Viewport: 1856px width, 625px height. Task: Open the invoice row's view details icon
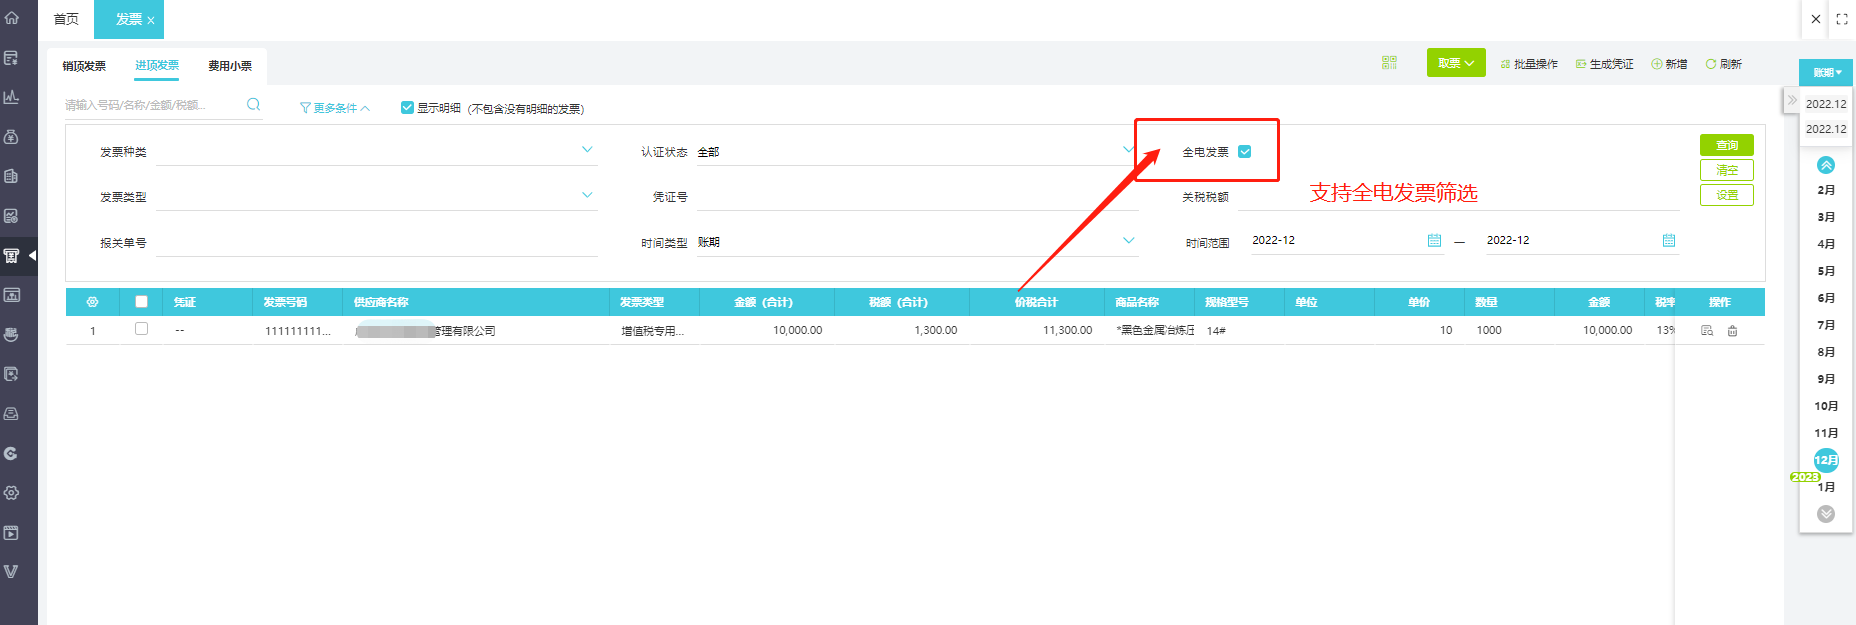(x=1707, y=331)
